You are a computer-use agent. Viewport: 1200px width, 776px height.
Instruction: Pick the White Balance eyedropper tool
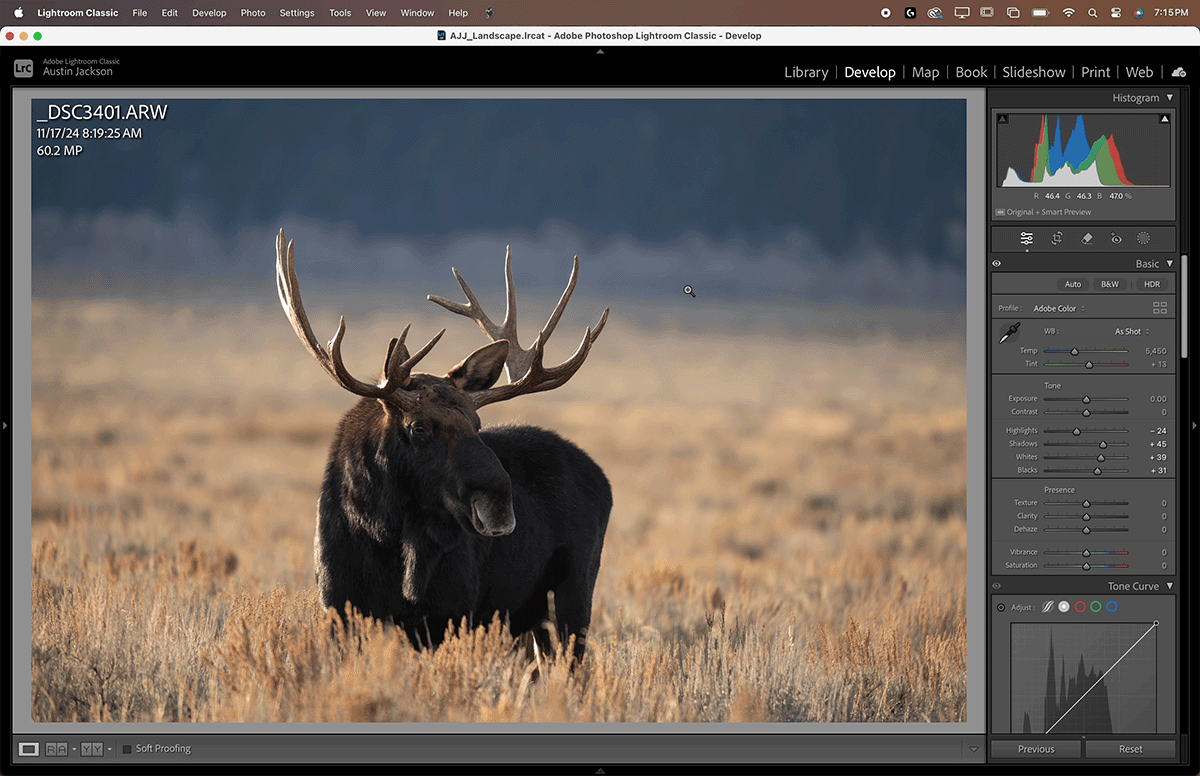[1009, 334]
